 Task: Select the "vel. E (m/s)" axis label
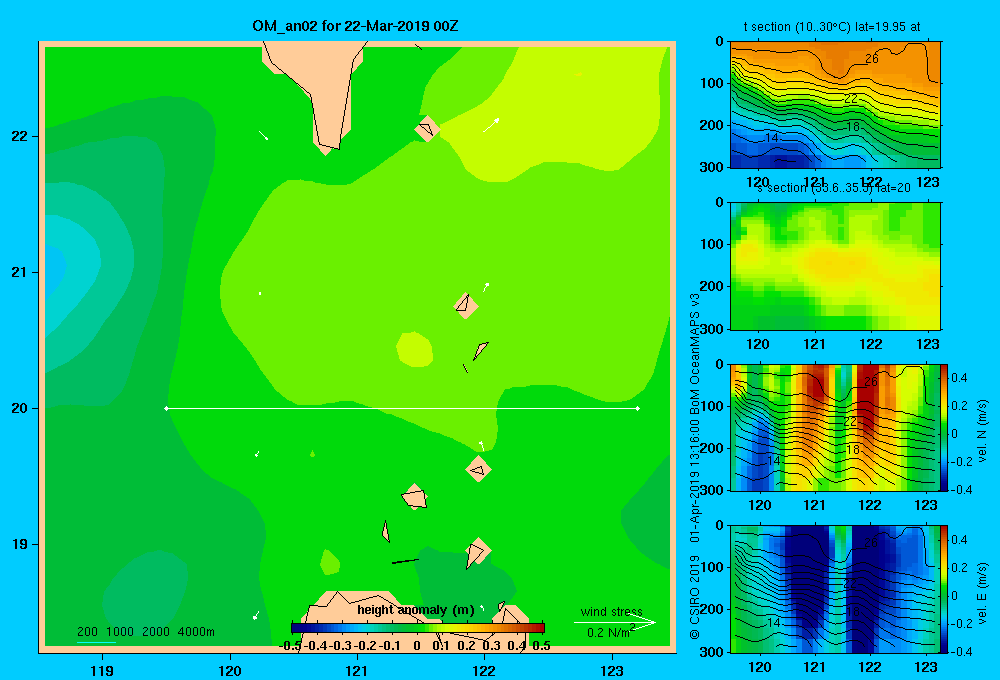pos(982,593)
